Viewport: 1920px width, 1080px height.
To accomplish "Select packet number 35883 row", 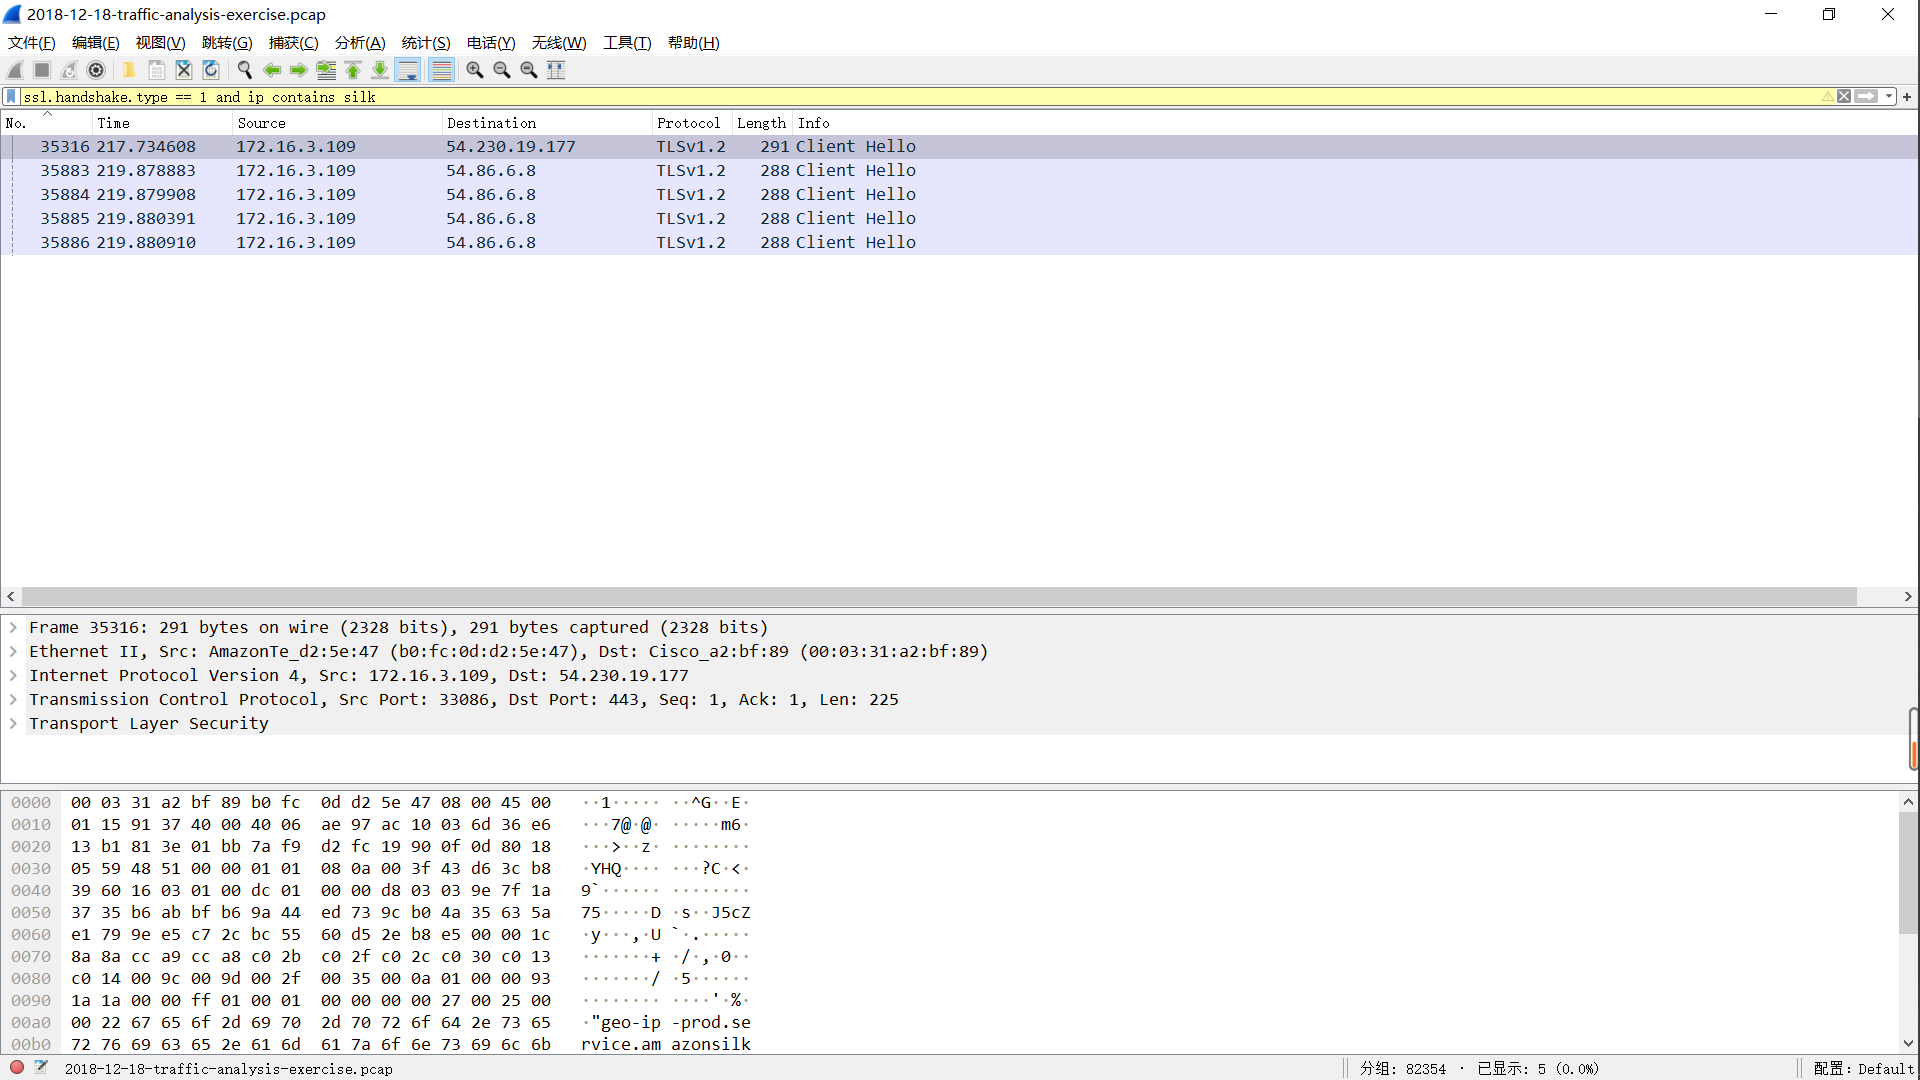I will 960,171.
